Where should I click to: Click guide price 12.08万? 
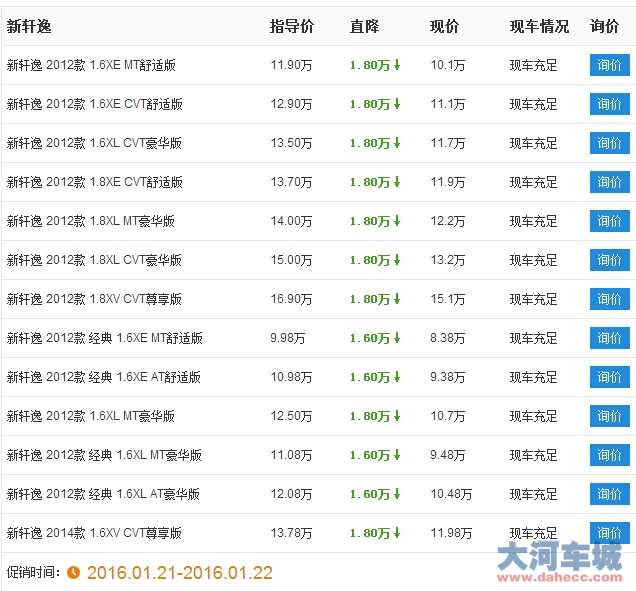tap(291, 494)
